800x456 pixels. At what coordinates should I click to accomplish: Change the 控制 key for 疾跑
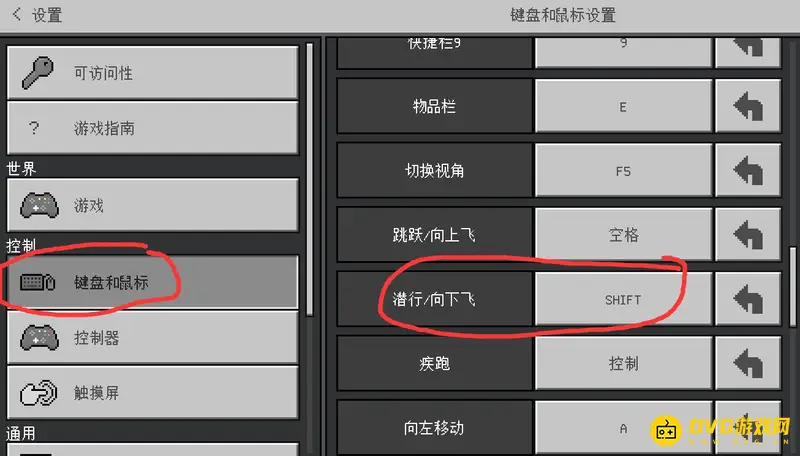(x=623, y=363)
